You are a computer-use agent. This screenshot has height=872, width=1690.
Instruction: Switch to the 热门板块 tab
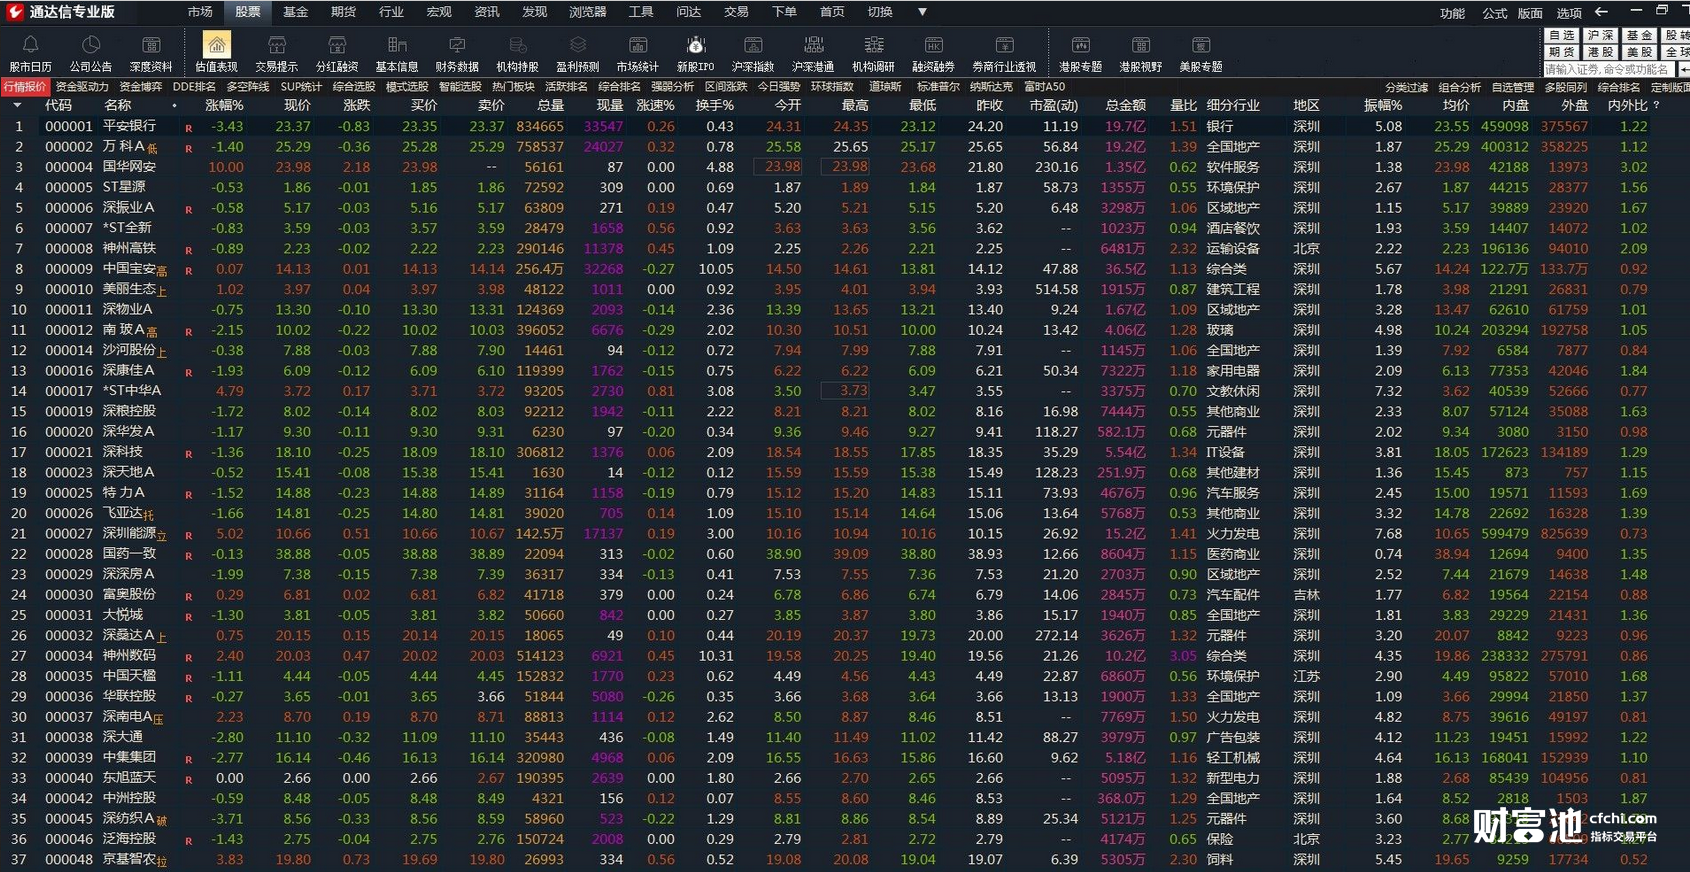[513, 87]
